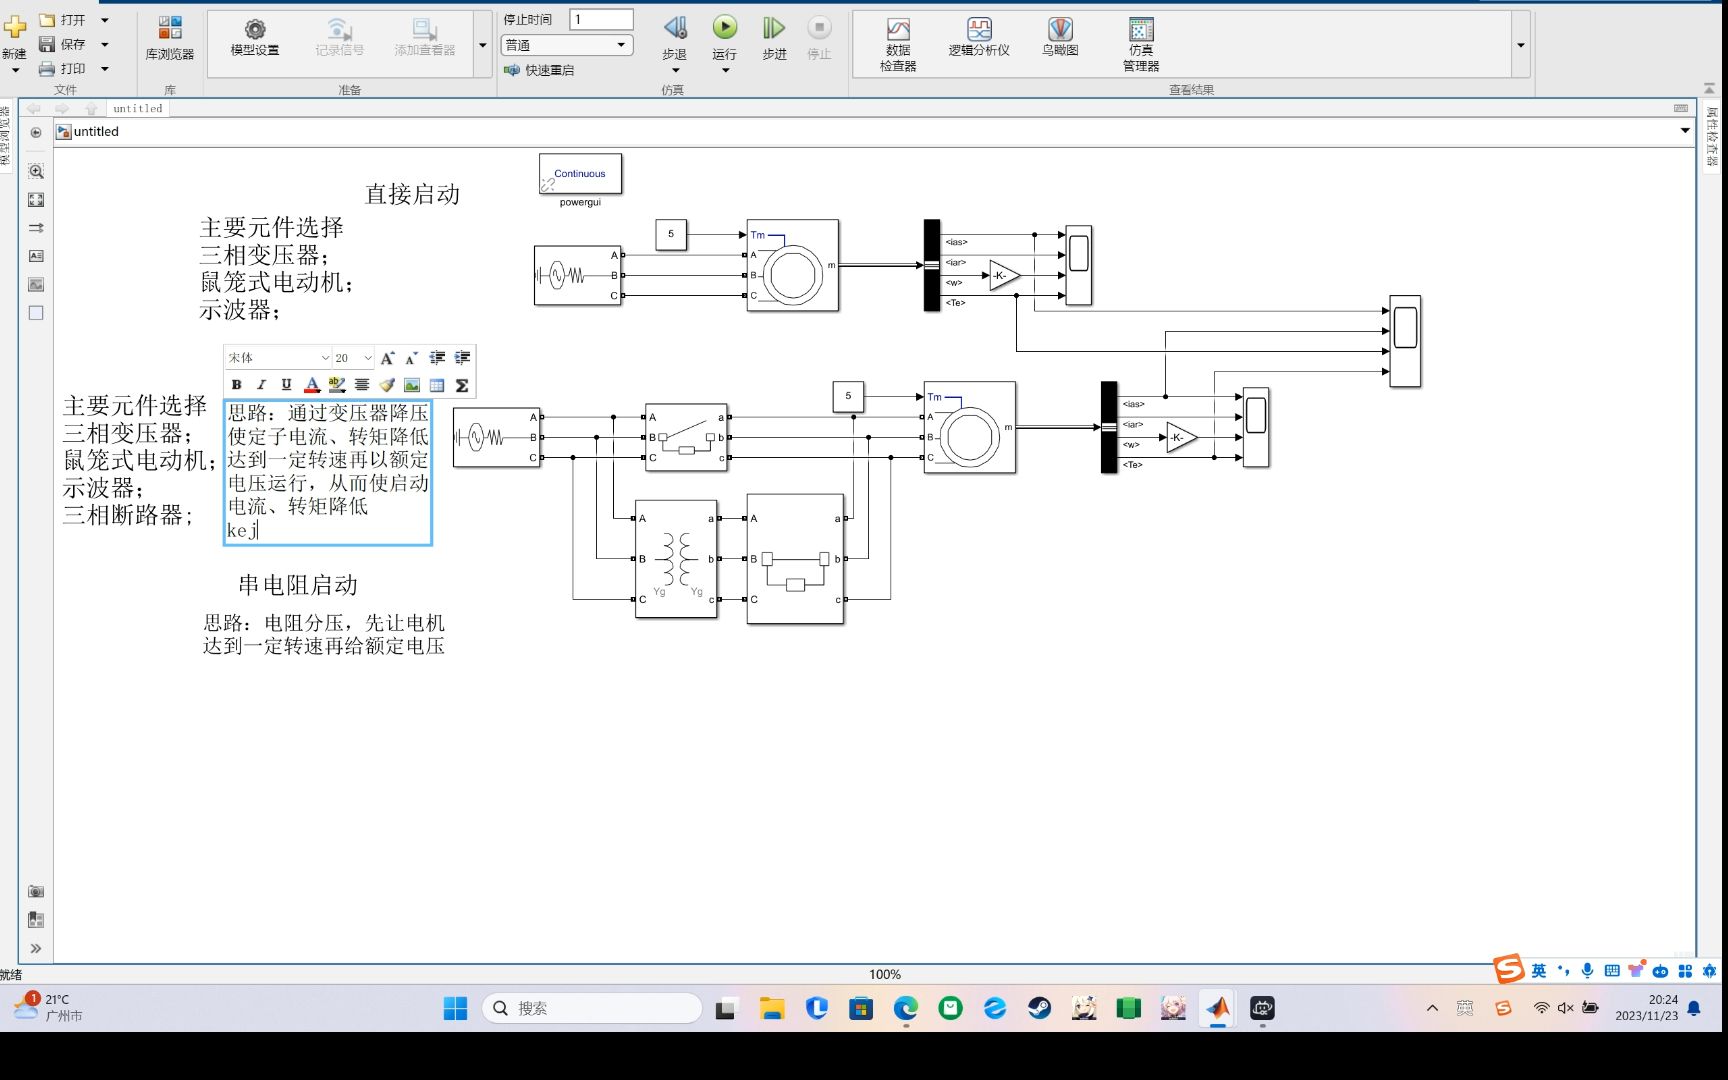
Task: Run the simulation with the green play icon
Action: coord(725,28)
